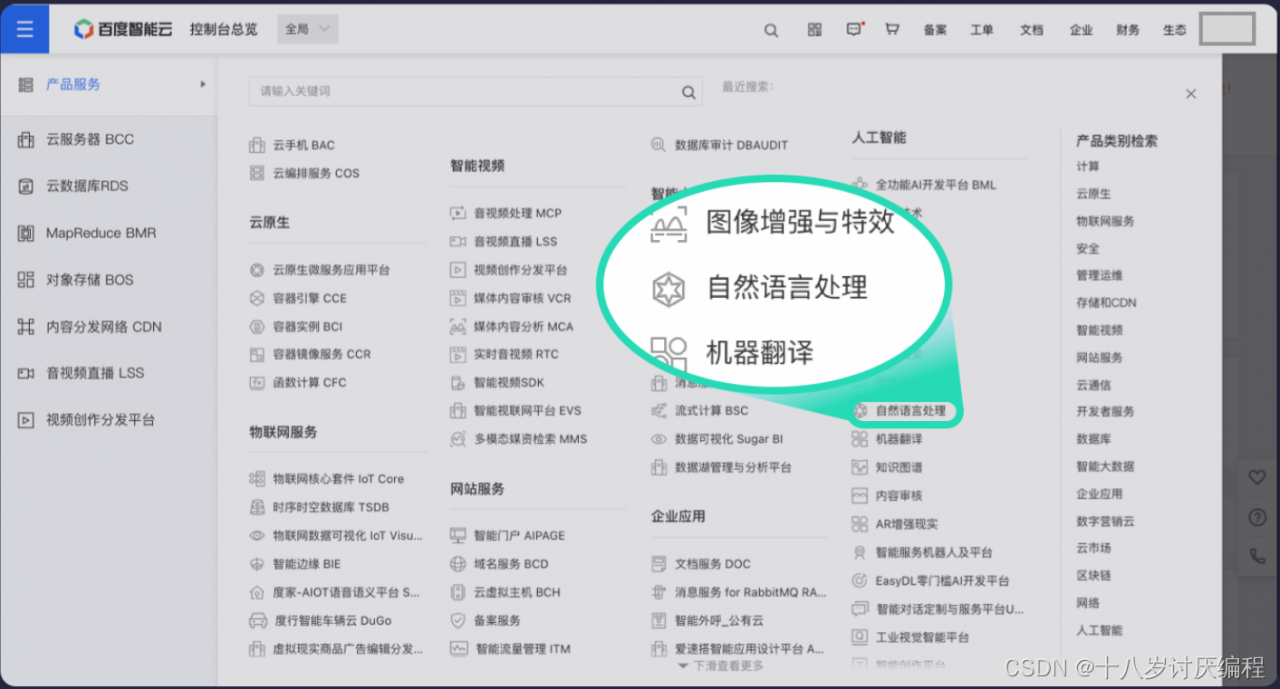This screenshot has width=1280, height=689.
Task: Open the 工单 menu item
Action: click(982, 30)
